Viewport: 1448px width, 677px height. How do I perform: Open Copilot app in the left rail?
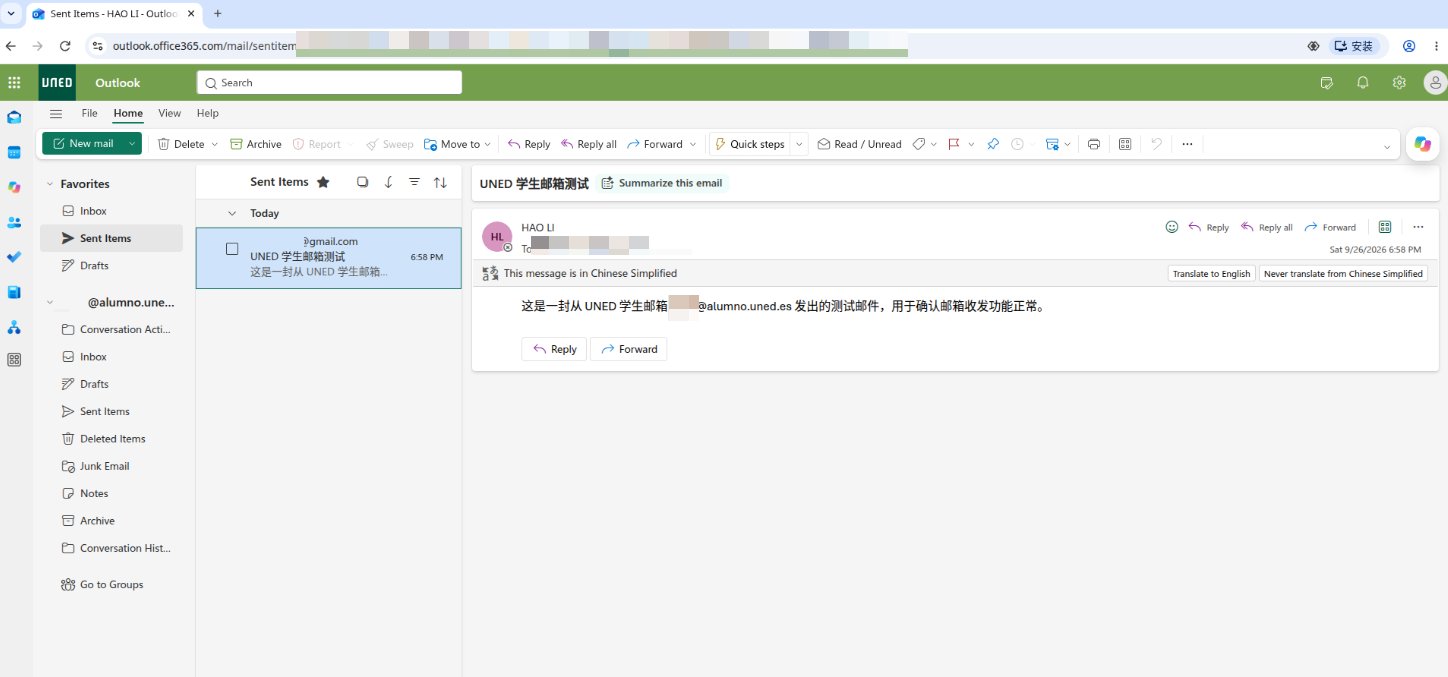(x=14, y=187)
